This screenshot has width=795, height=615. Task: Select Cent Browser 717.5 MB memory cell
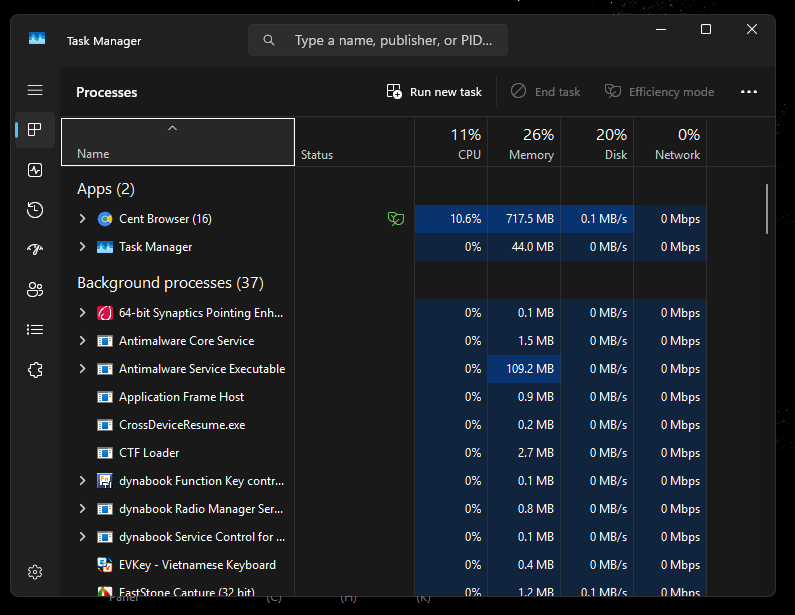pos(524,219)
